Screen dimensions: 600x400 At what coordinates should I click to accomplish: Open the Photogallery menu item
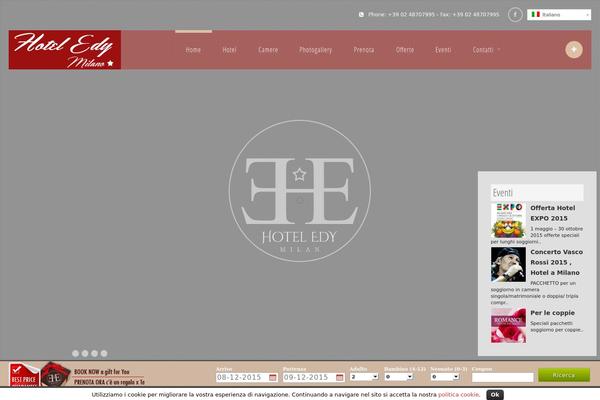316,50
